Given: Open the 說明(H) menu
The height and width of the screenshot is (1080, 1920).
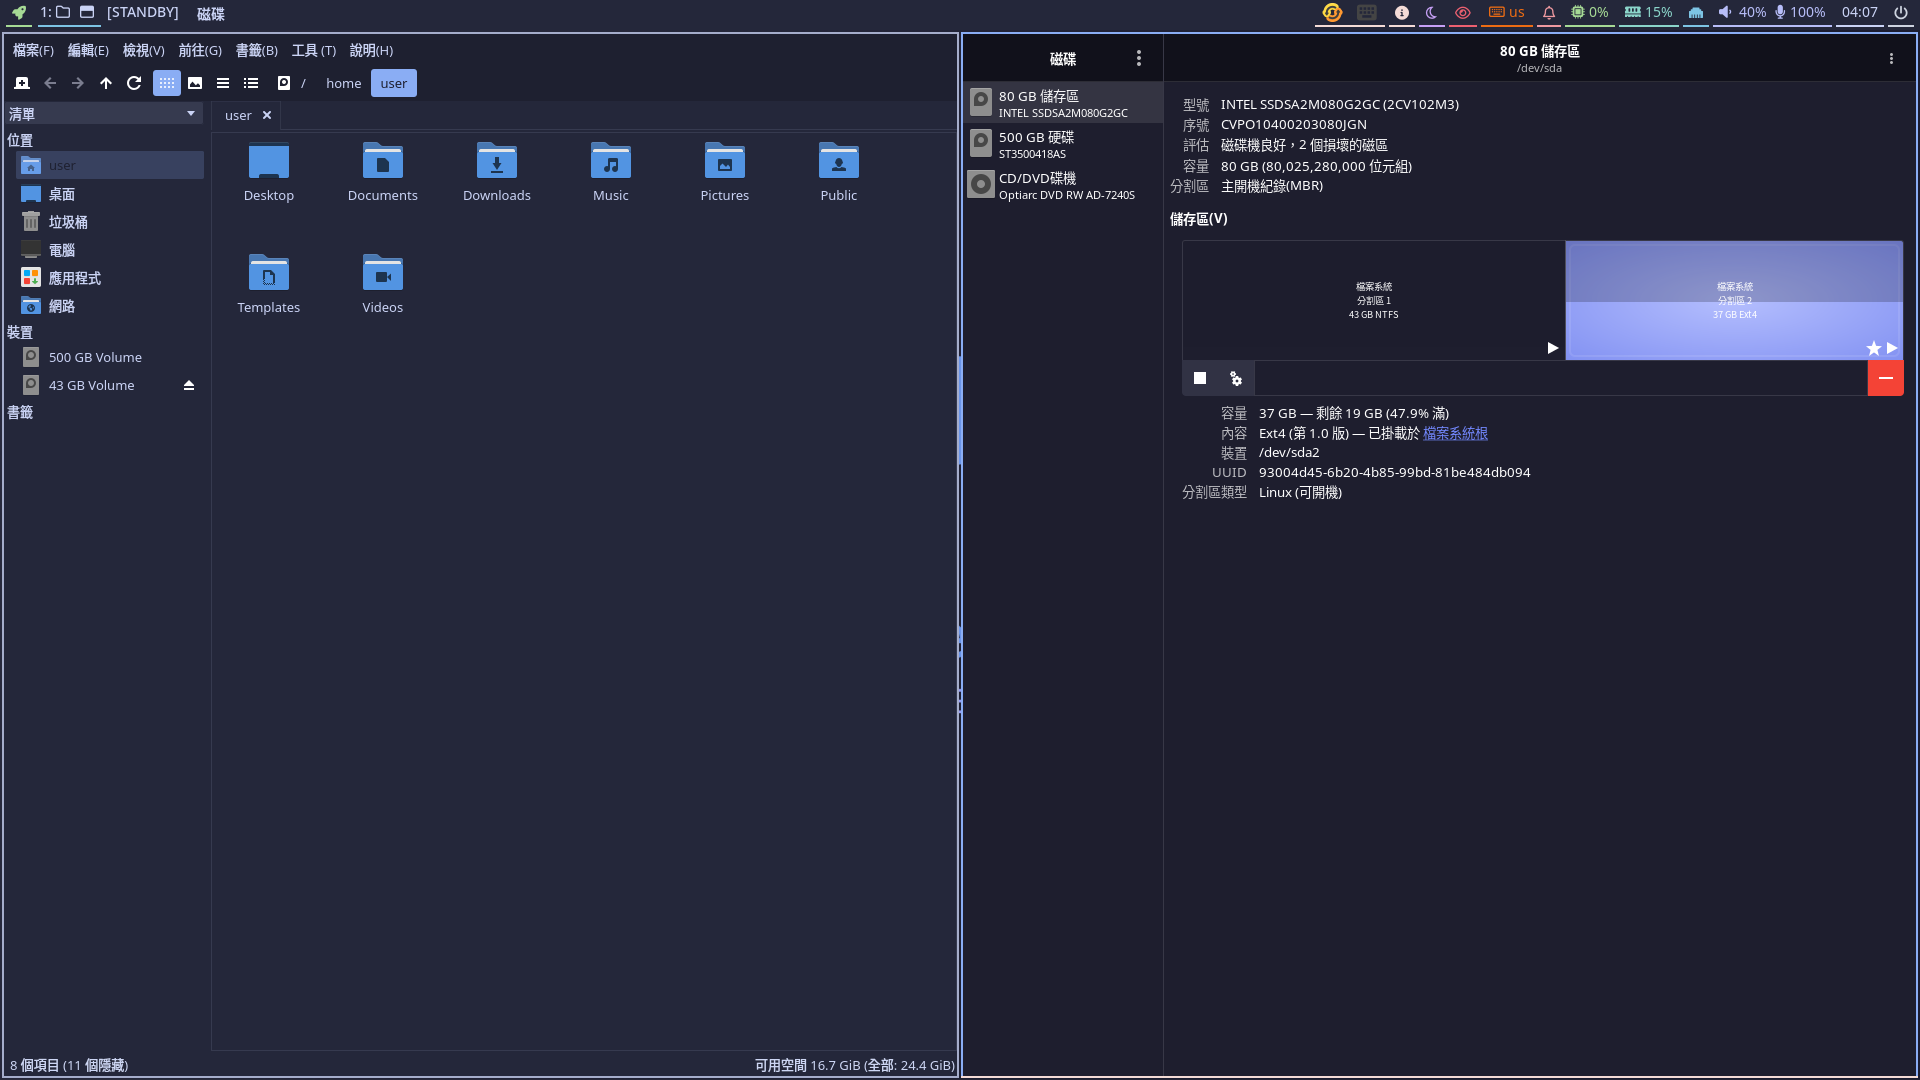Looking at the screenshot, I should click(371, 50).
